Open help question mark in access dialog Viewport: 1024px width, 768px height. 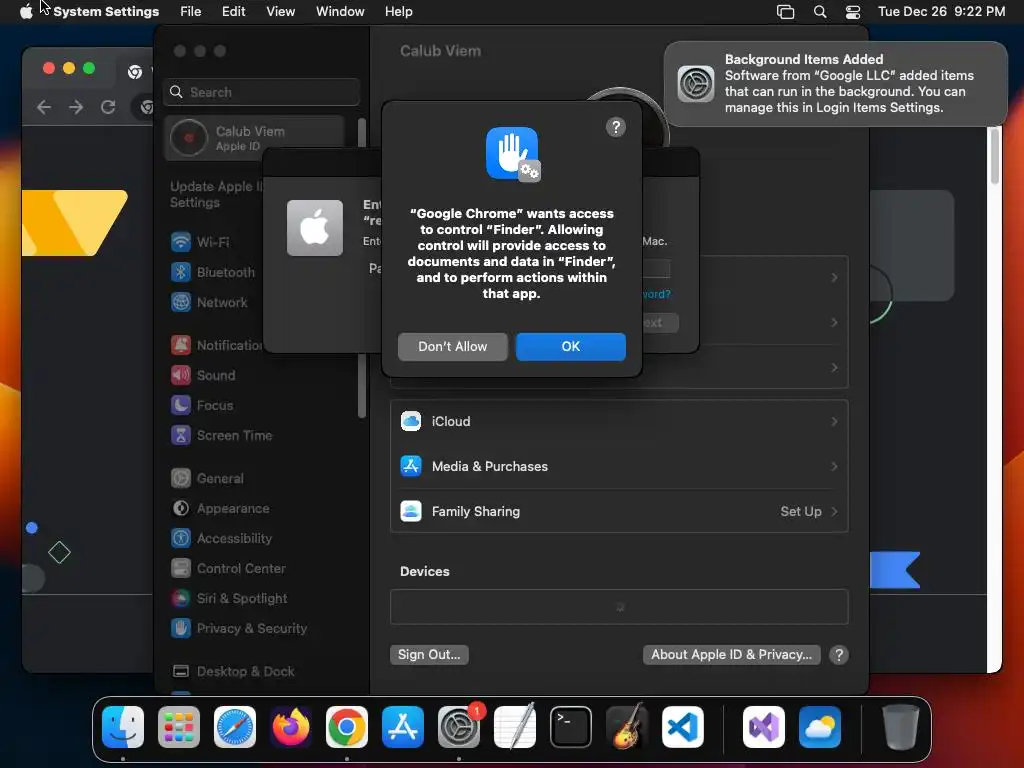(x=615, y=127)
